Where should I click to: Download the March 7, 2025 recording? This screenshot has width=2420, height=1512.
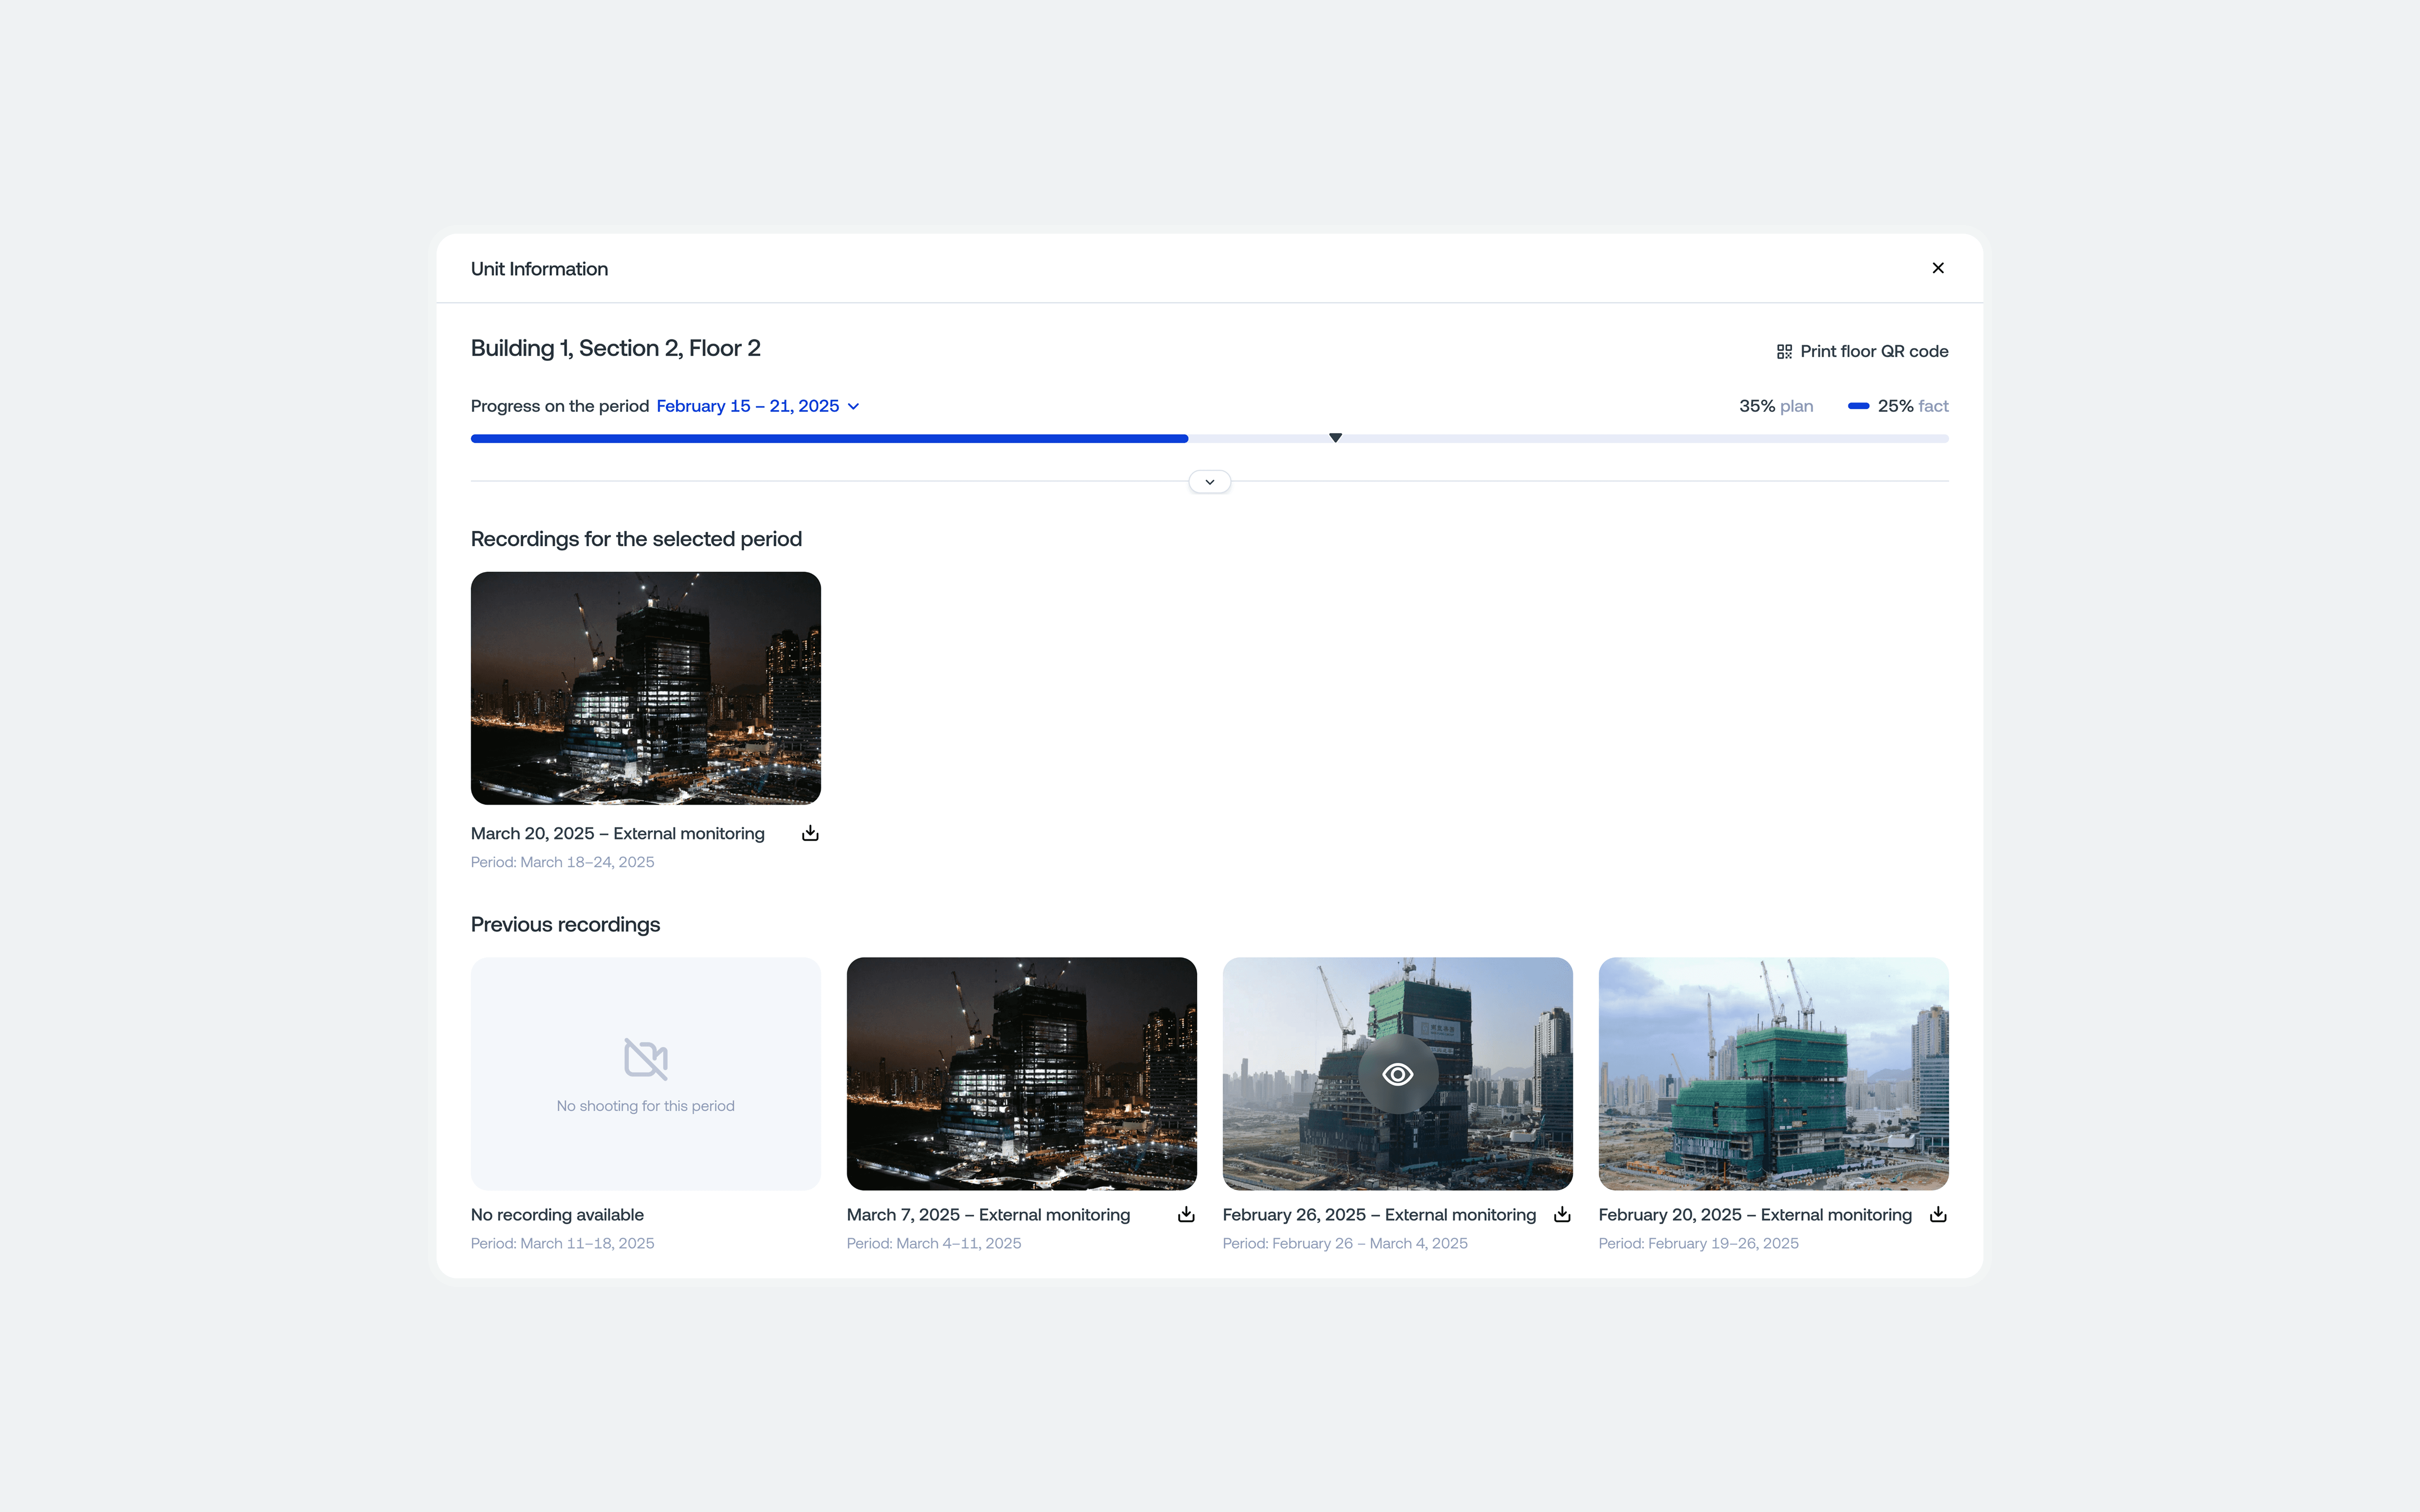(1186, 1214)
